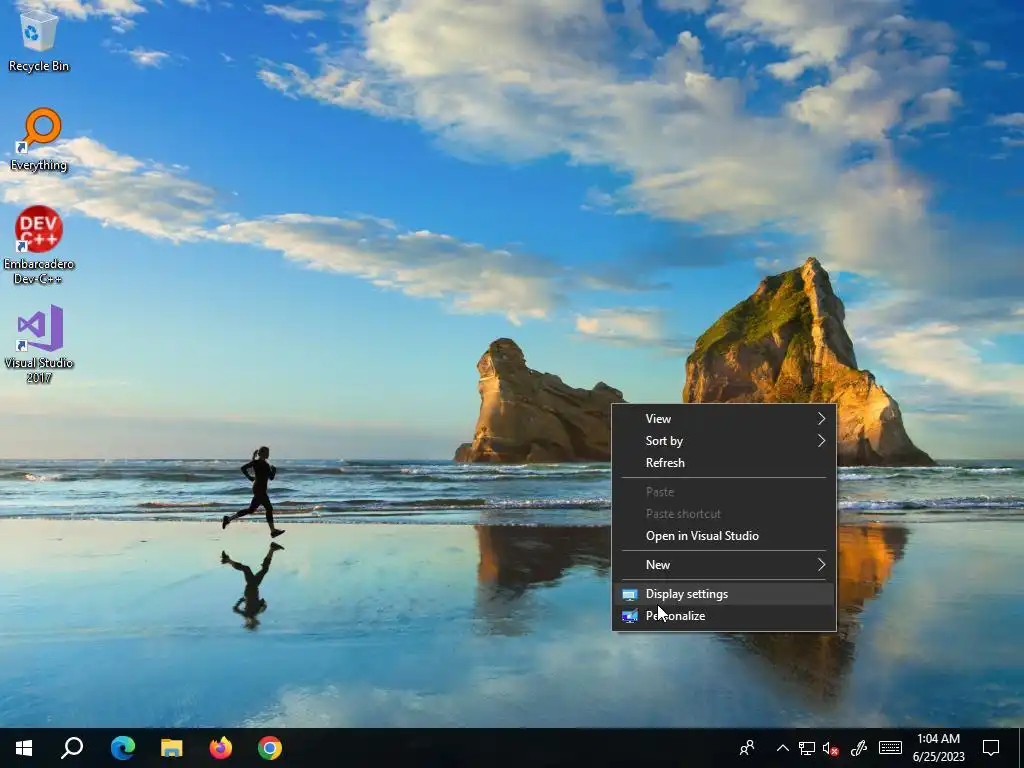Open the taskbar clock showing 1:04 AM
The width and height of the screenshot is (1024, 768).
[938, 748]
